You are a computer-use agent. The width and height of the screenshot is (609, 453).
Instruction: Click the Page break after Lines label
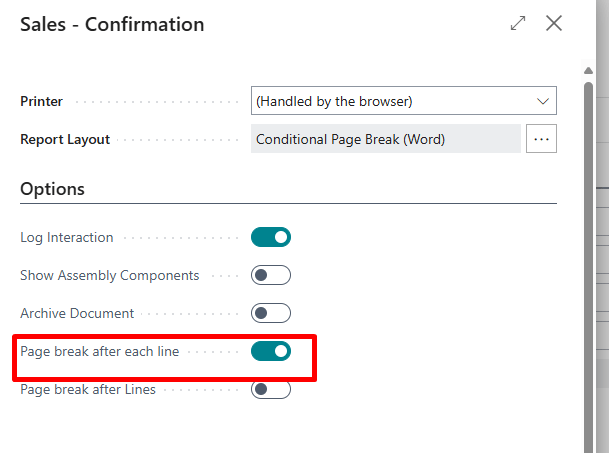[88, 389]
